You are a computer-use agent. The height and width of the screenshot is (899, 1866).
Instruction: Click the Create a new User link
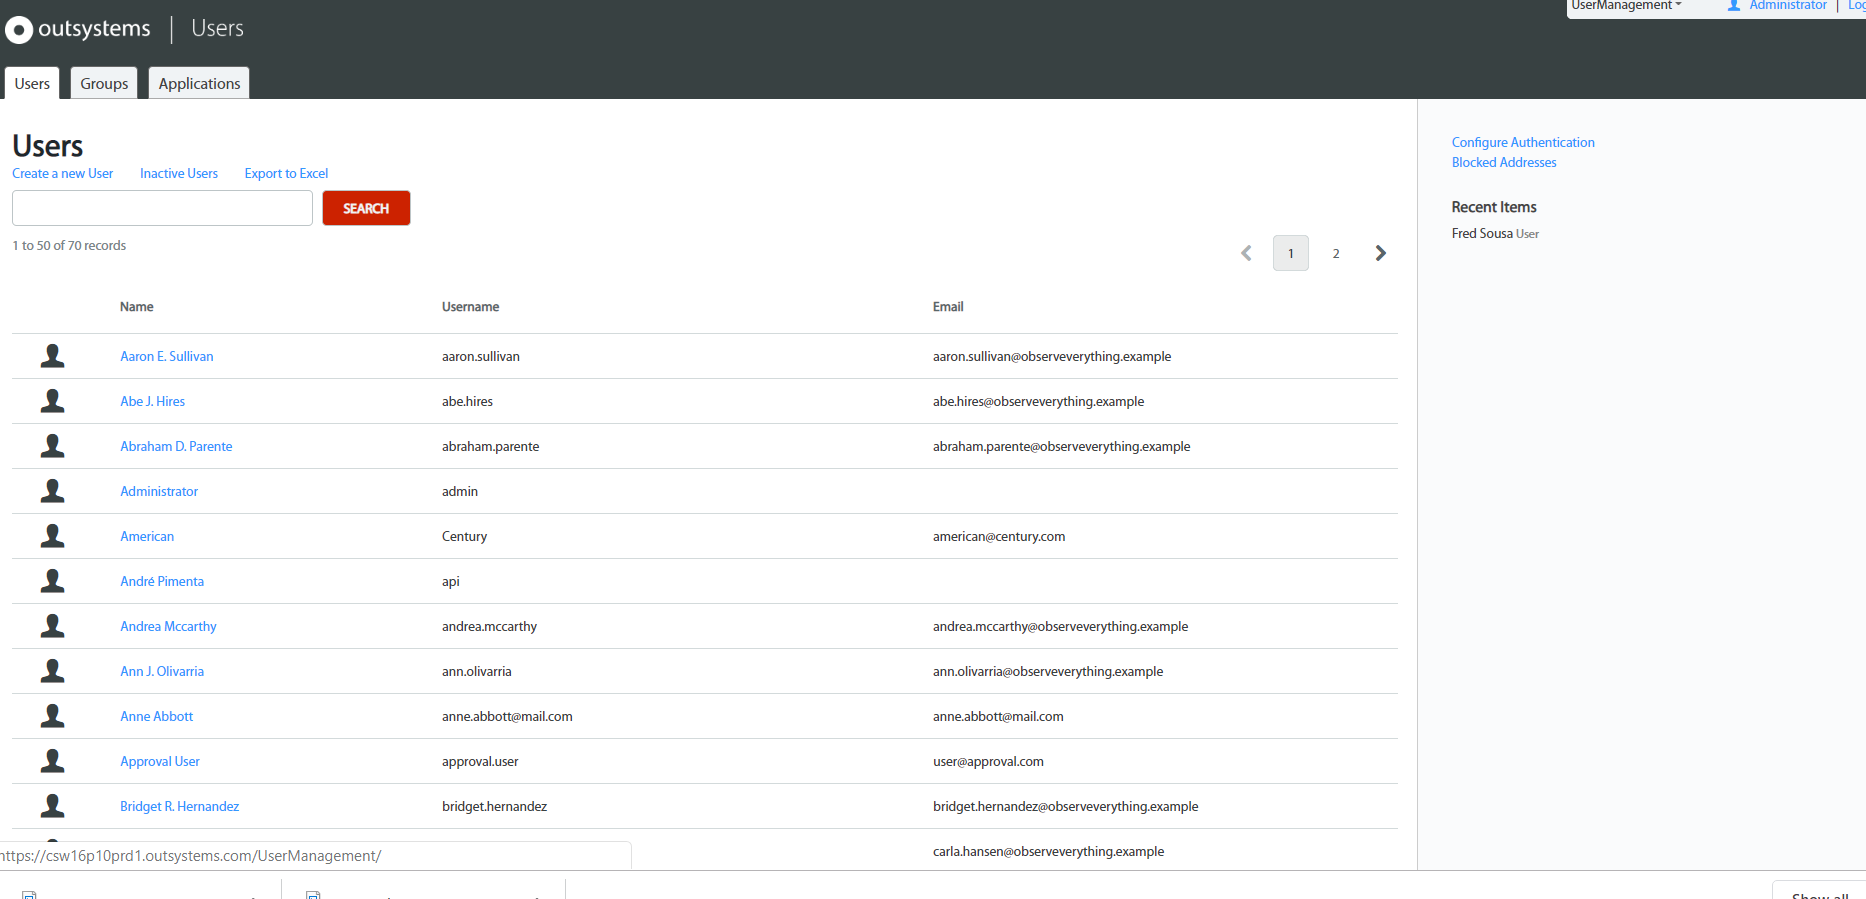[x=63, y=173]
